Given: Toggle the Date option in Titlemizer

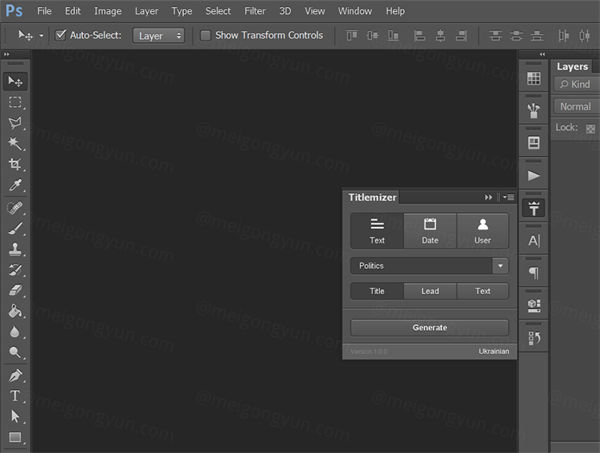Looking at the screenshot, I should [x=430, y=230].
